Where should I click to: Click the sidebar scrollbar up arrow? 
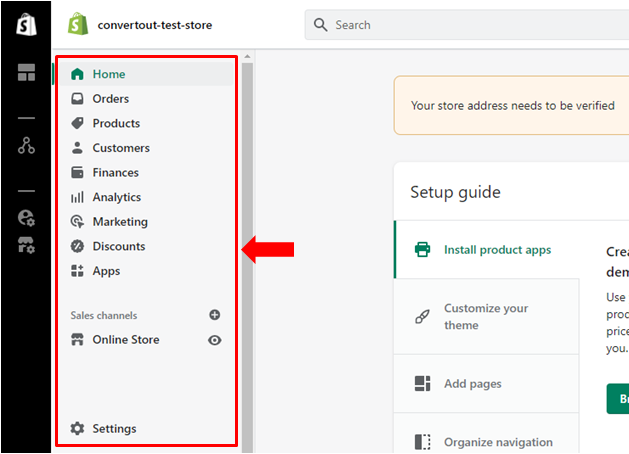(x=248, y=57)
